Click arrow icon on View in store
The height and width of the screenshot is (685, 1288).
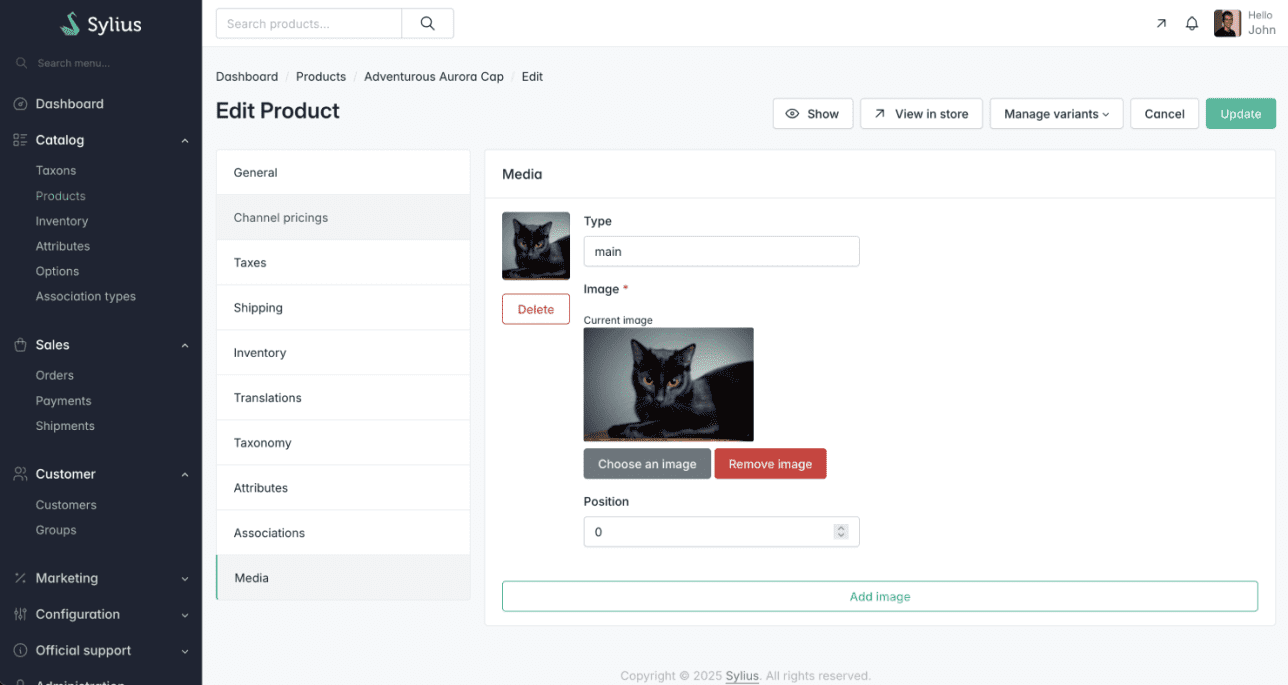coord(880,114)
